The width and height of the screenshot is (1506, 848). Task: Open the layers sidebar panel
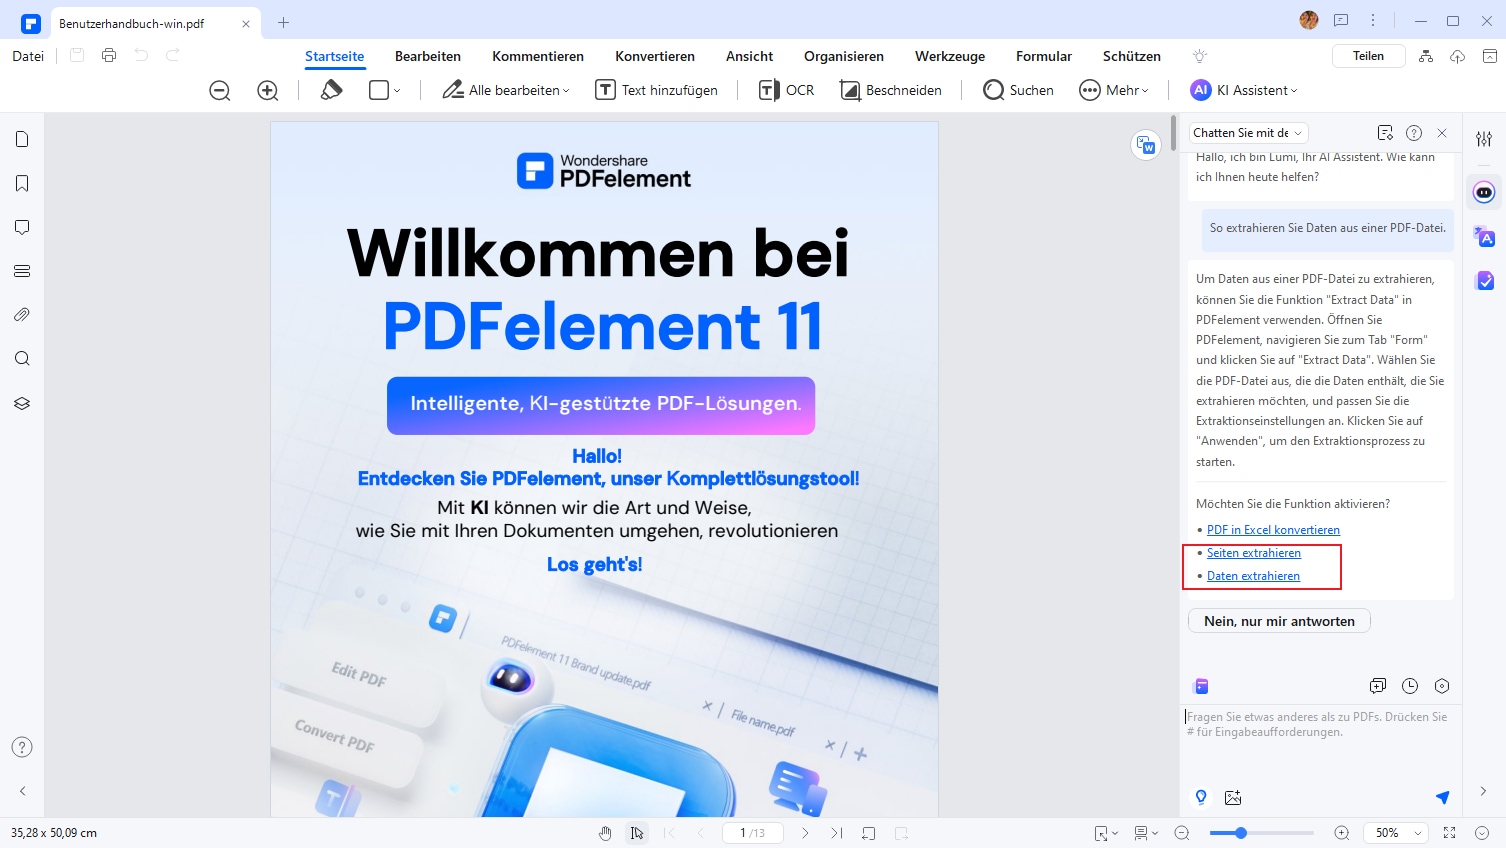pos(22,403)
